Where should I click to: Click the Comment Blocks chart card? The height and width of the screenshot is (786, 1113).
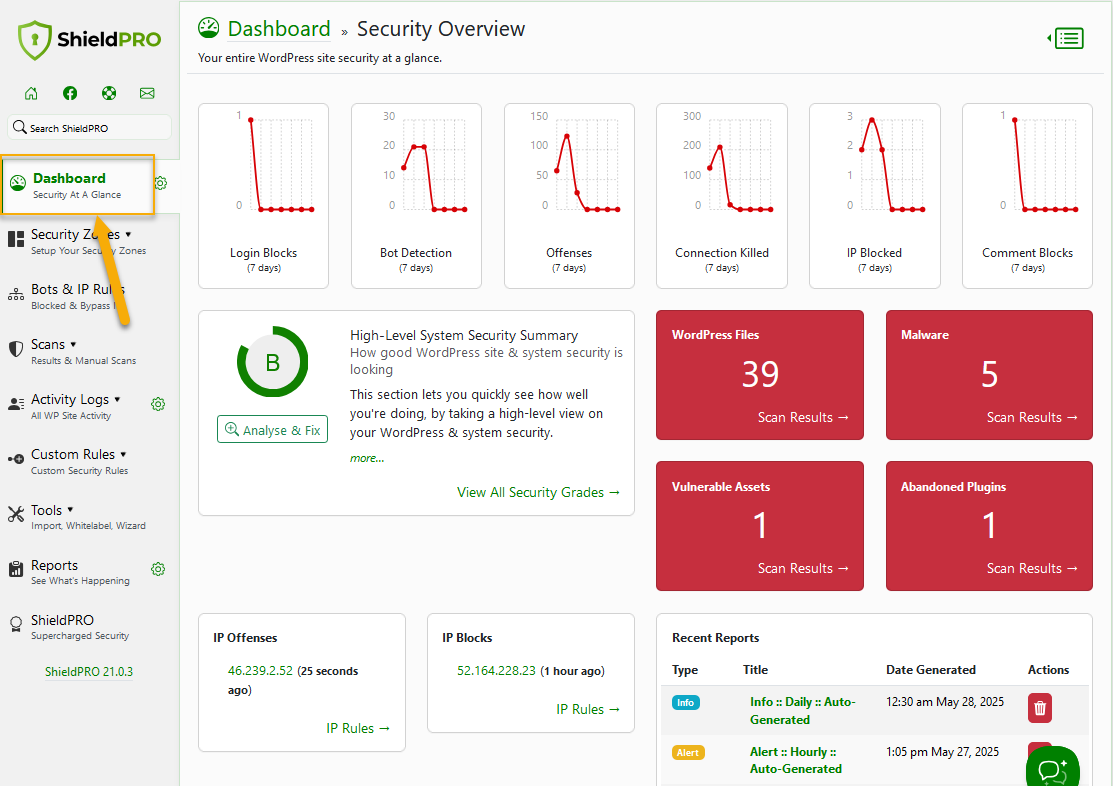pyautogui.click(x=1027, y=196)
